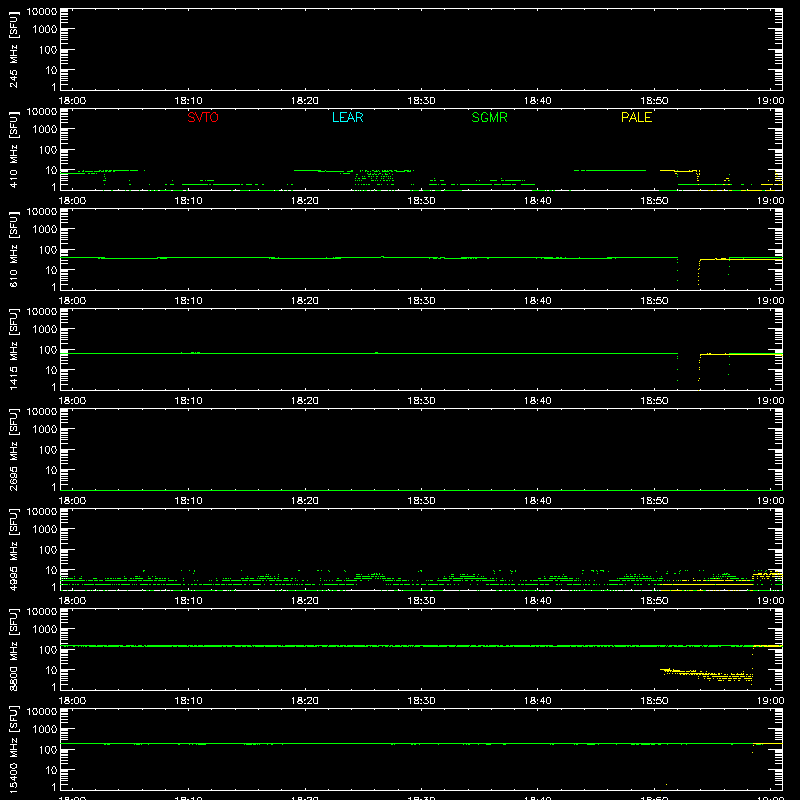Select the 8800 MHz [SFU] axis title

click(x=14, y=649)
